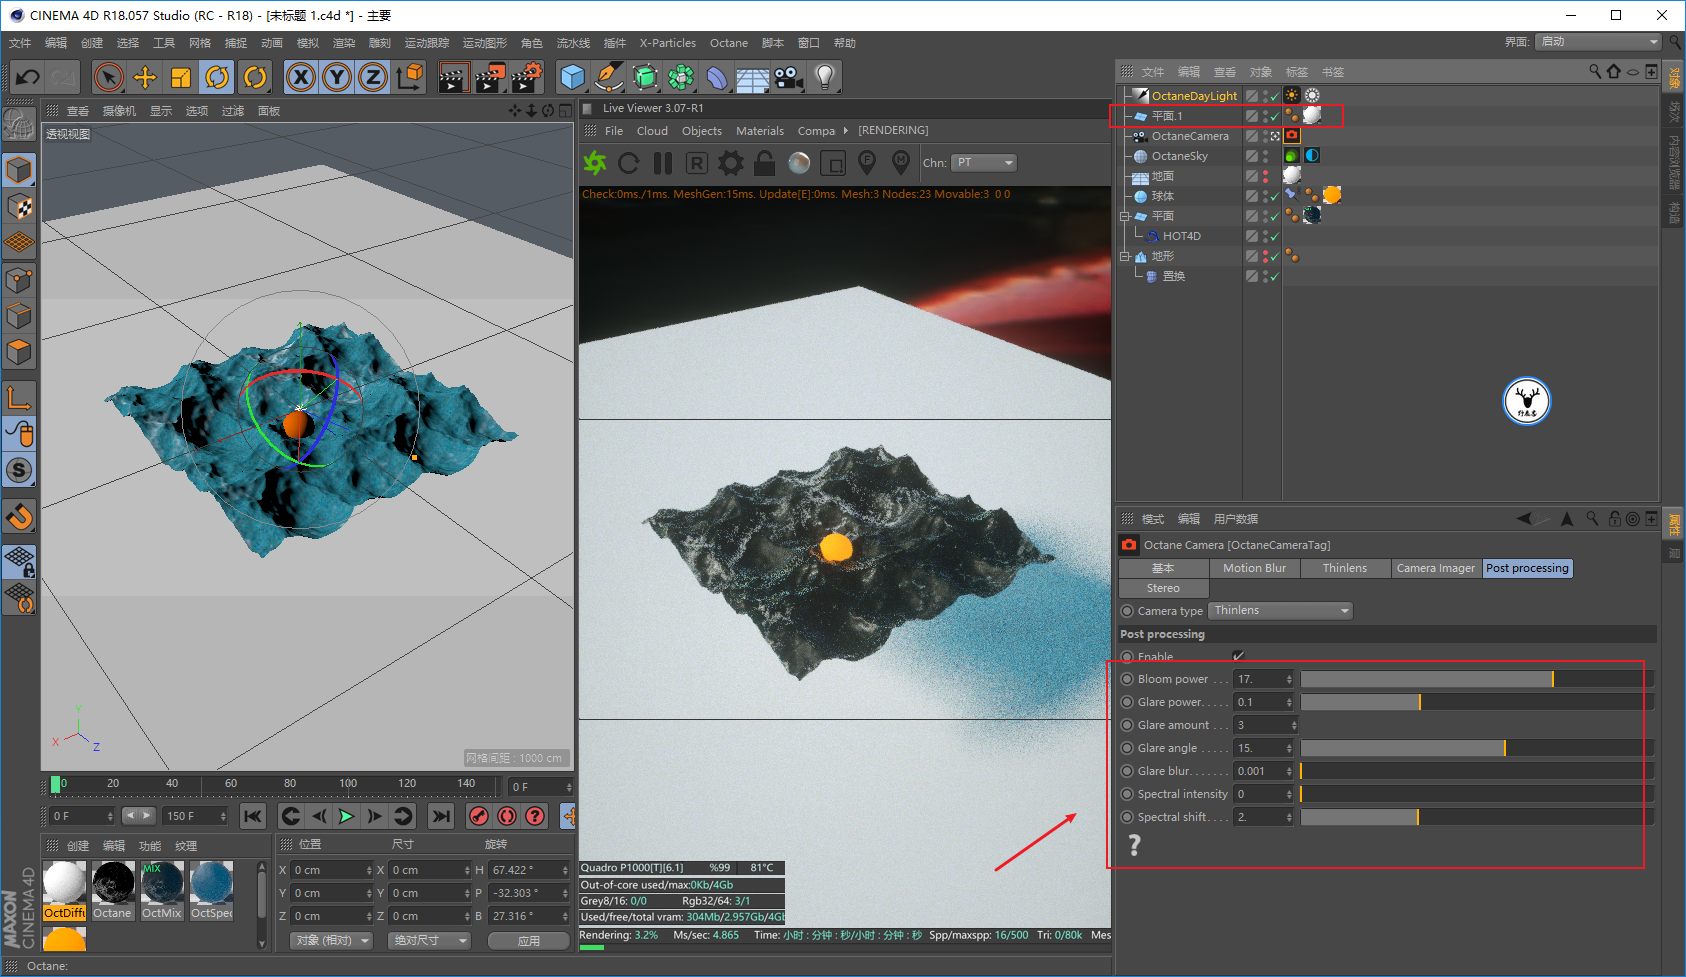Toggle visibility dots for 地面 object

tap(1265, 176)
